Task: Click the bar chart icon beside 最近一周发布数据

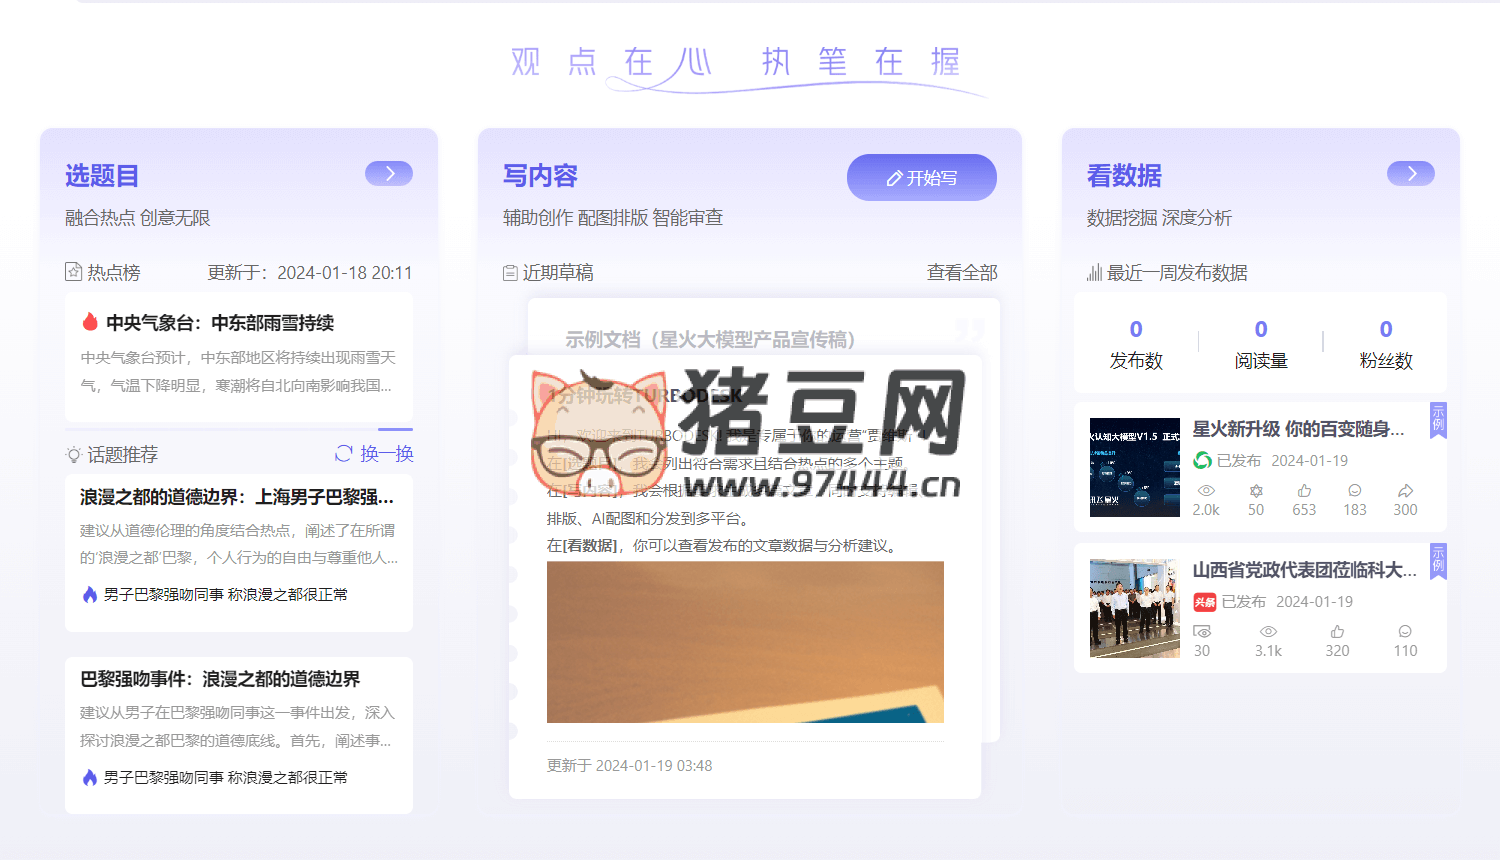Action: [x=1094, y=273]
